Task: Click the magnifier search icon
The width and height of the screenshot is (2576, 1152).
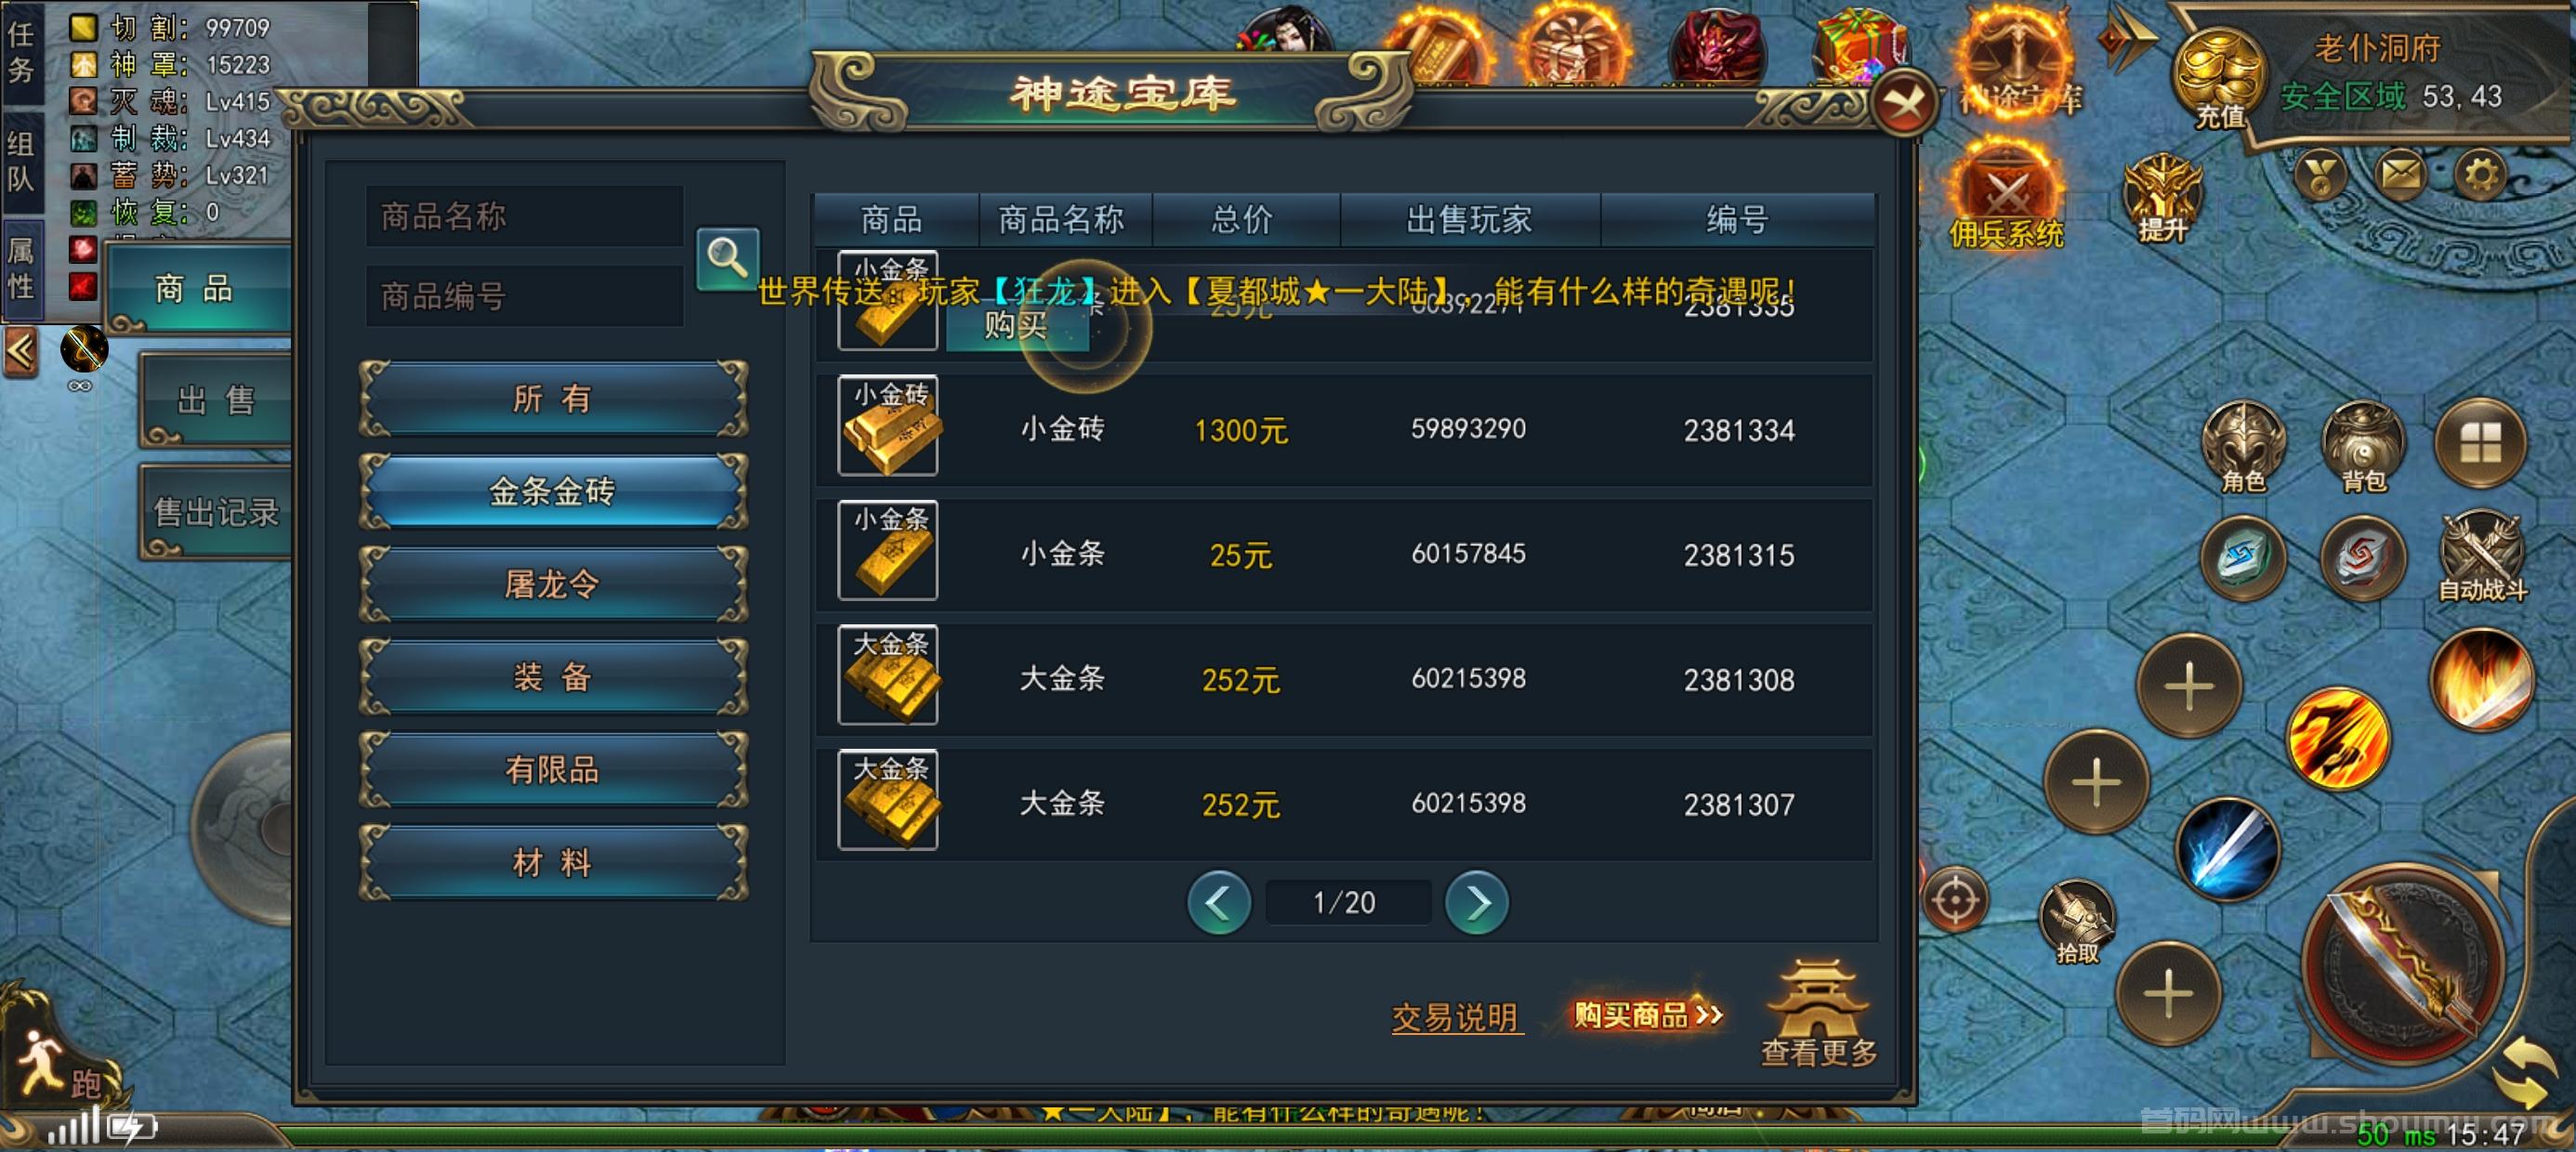Action: (727, 258)
